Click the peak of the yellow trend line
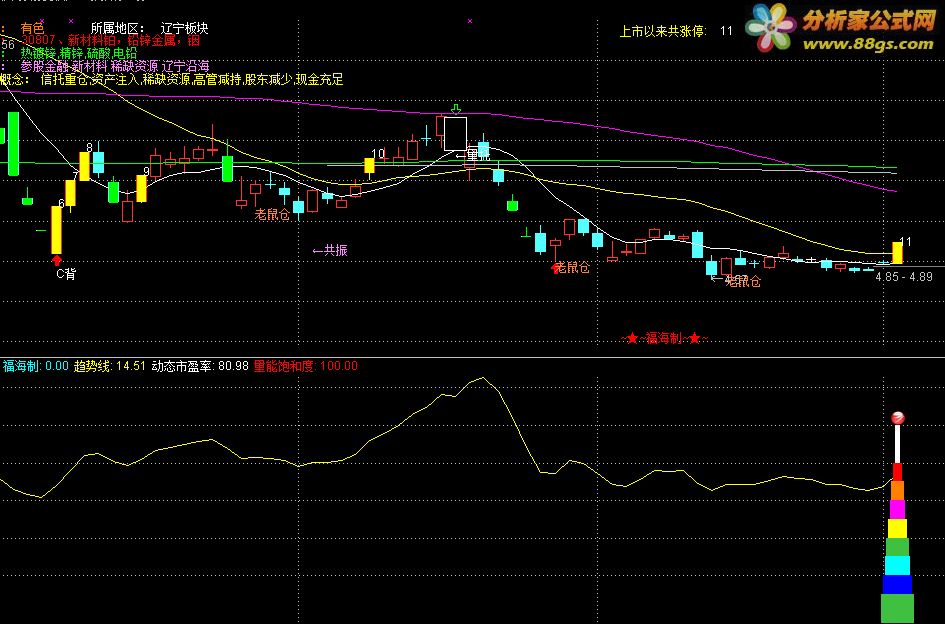Image resolution: width=945 pixels, height=624 pixels. click(x=483, y=378)
